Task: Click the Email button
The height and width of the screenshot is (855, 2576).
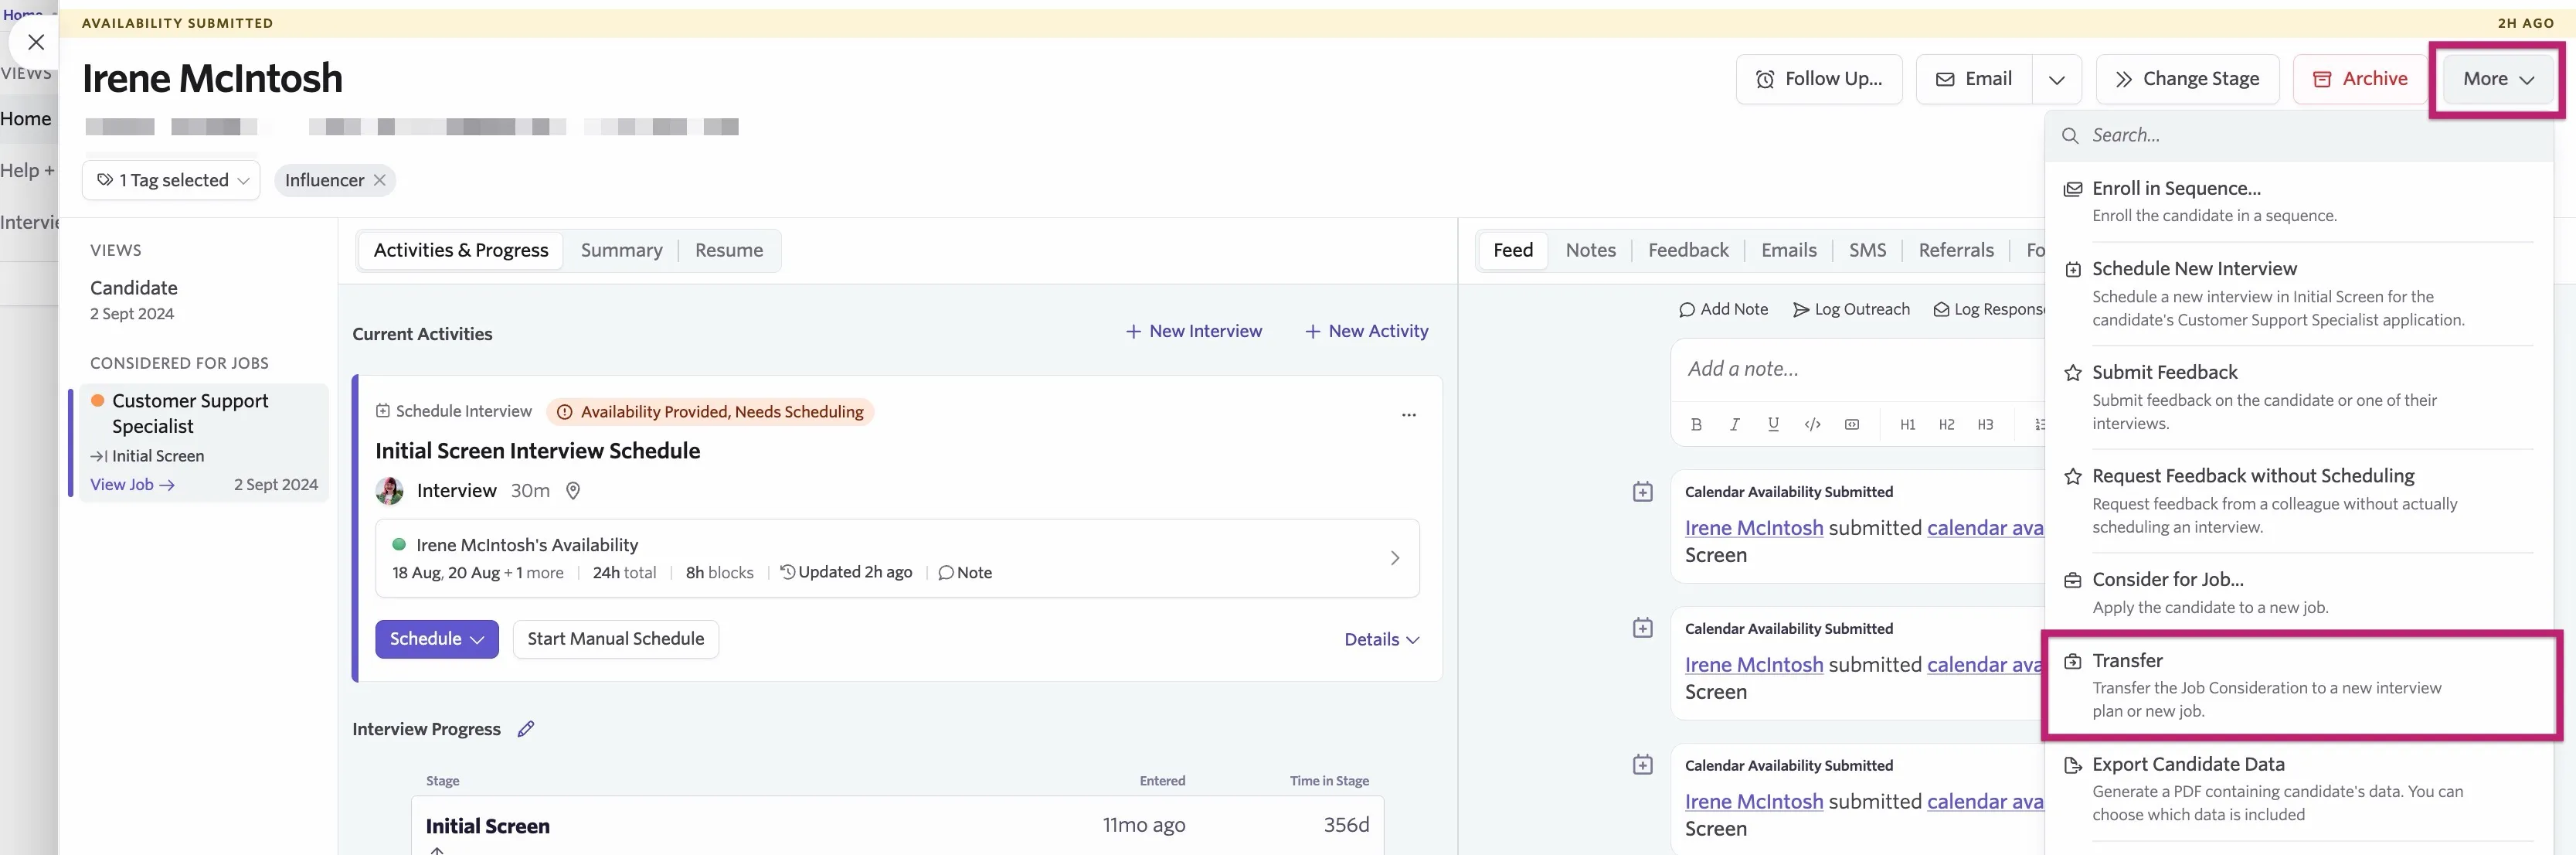Action: pyautogui.click(x=1974, y=79)
